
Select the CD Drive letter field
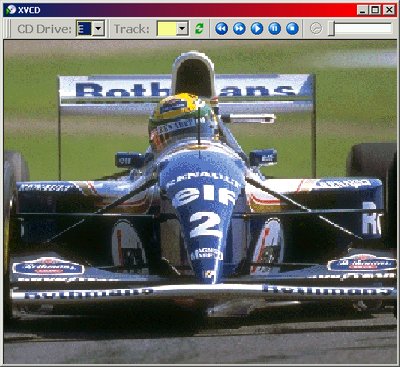(84, 29)
